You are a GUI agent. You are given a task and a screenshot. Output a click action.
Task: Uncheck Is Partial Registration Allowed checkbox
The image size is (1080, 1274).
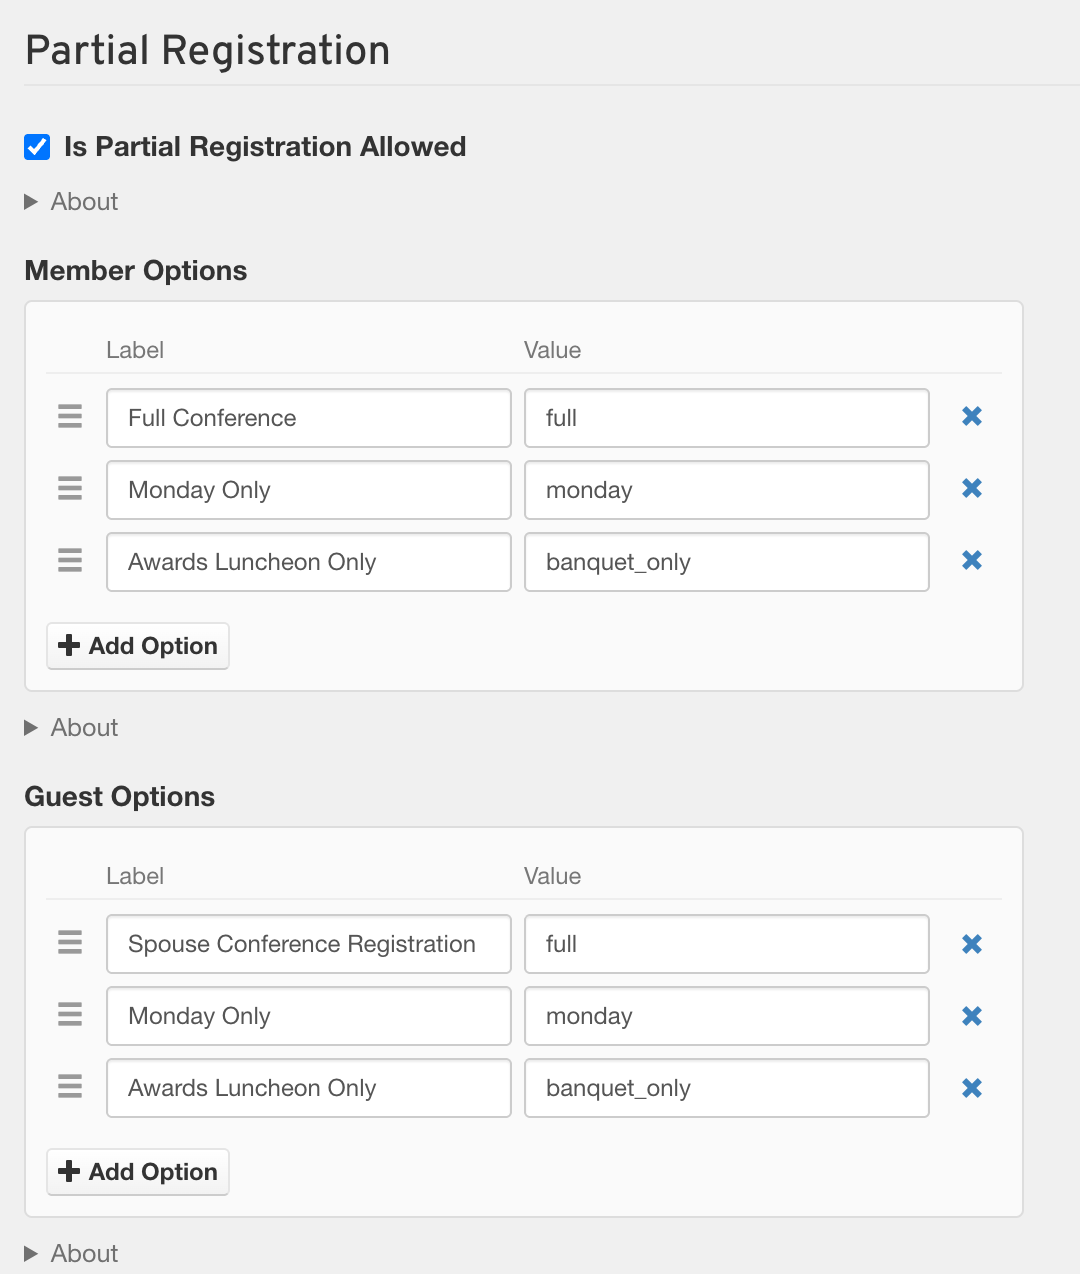[x=37, y=147]
